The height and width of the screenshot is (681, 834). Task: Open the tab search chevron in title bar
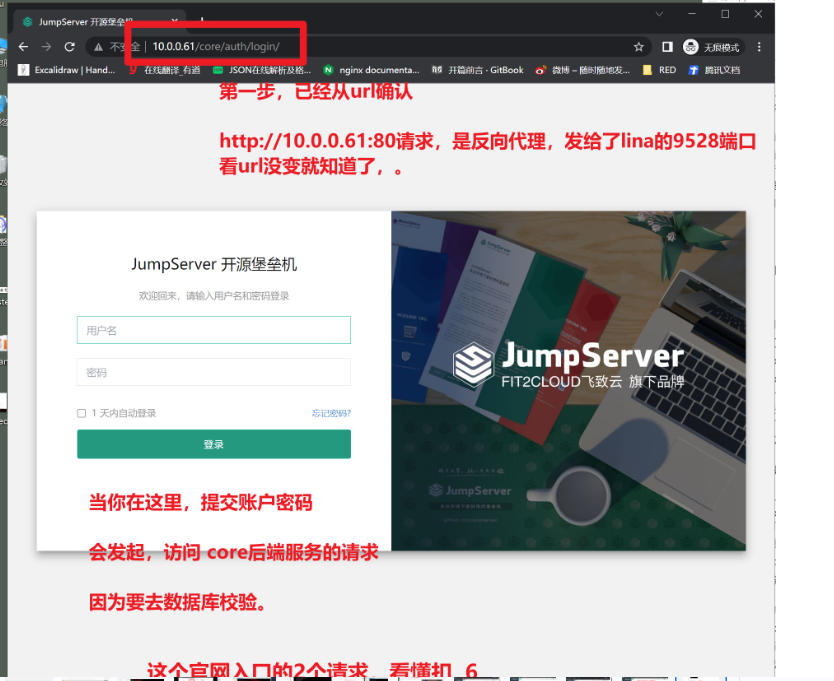659,14
